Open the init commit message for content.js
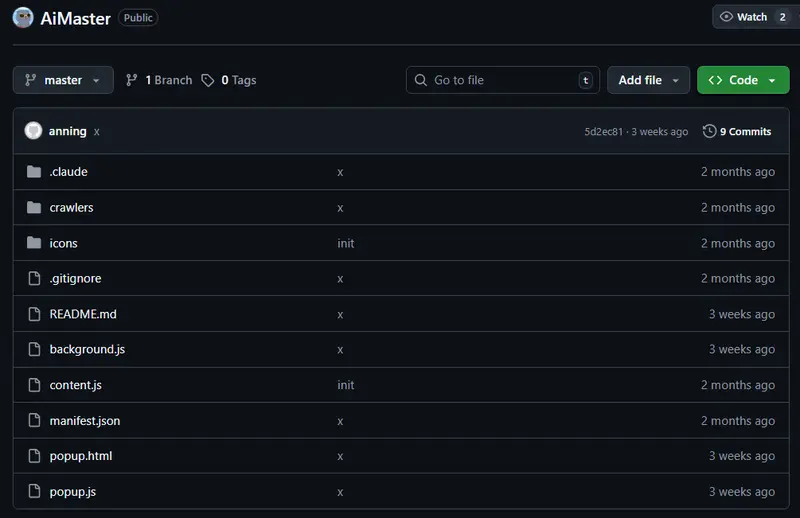The image size is (800, 518). (x=346, y=385)
